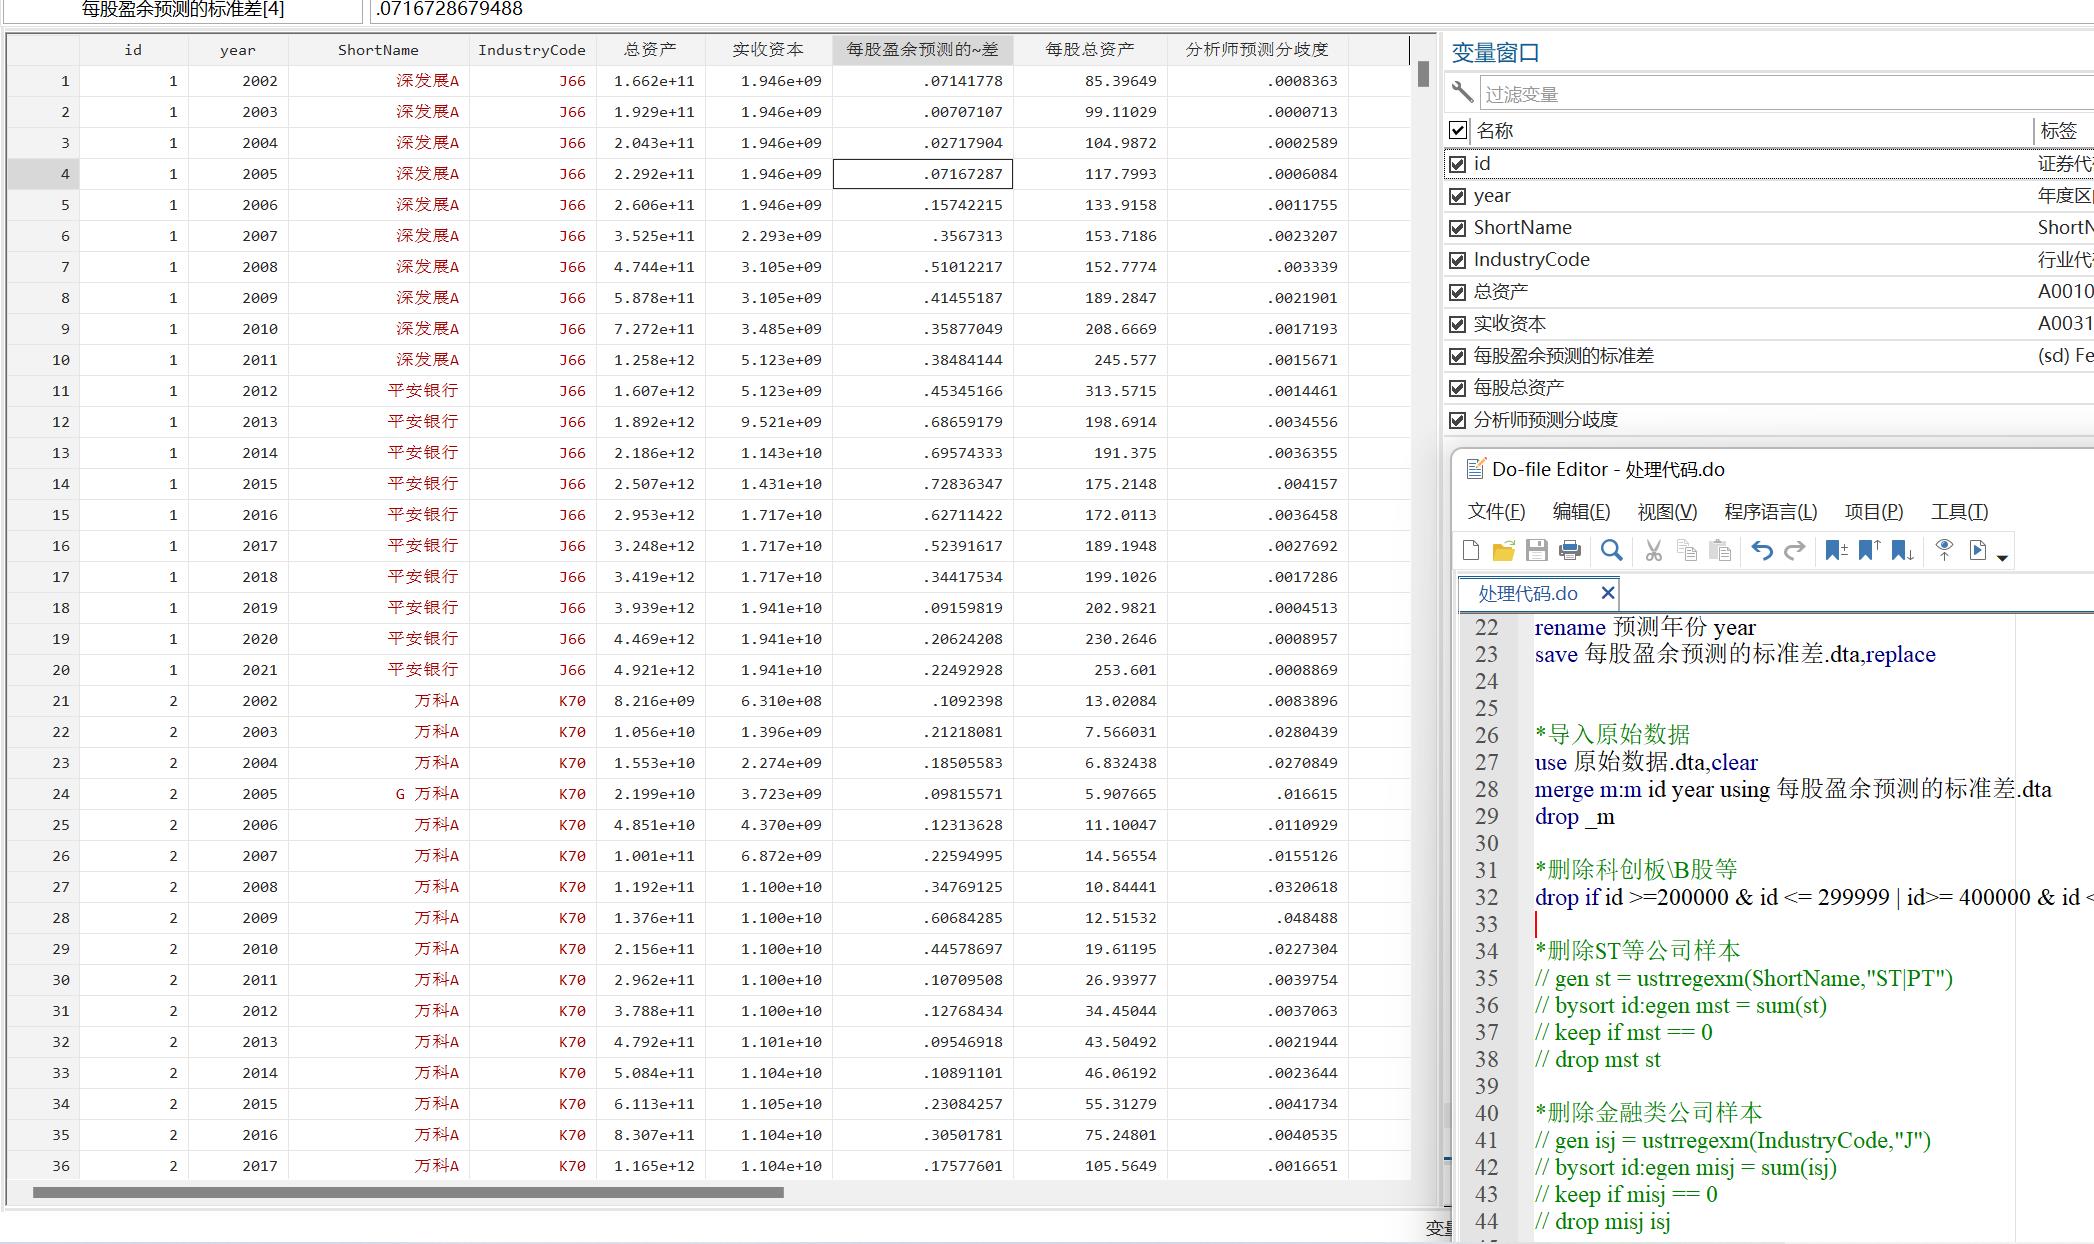The image size is (2094, 1244).
Task: Click the eye icon to show file in viewer
Action: point(1944,549)
